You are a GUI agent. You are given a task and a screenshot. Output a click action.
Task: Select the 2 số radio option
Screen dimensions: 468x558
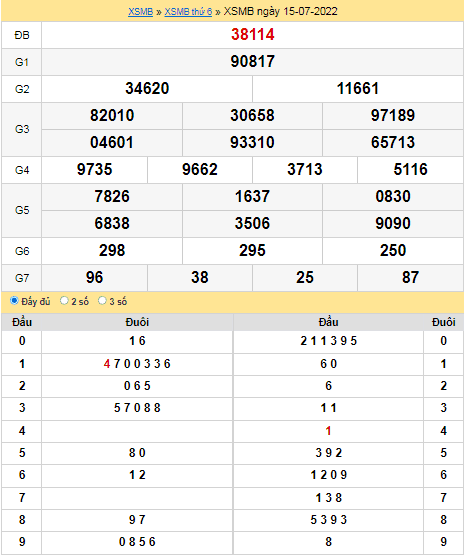64,302
